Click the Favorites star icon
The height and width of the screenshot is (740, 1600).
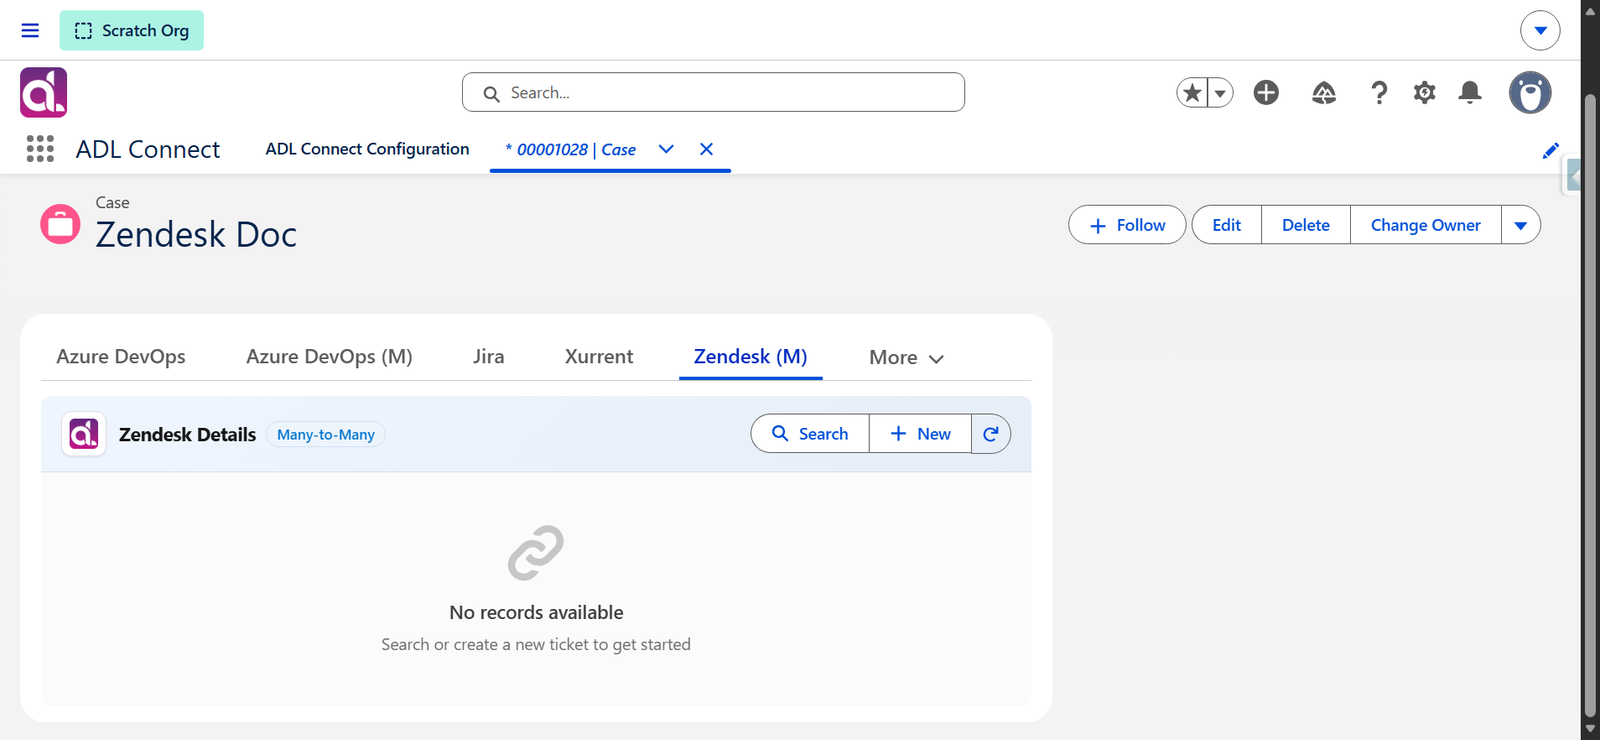click(x=1192, y=92)
